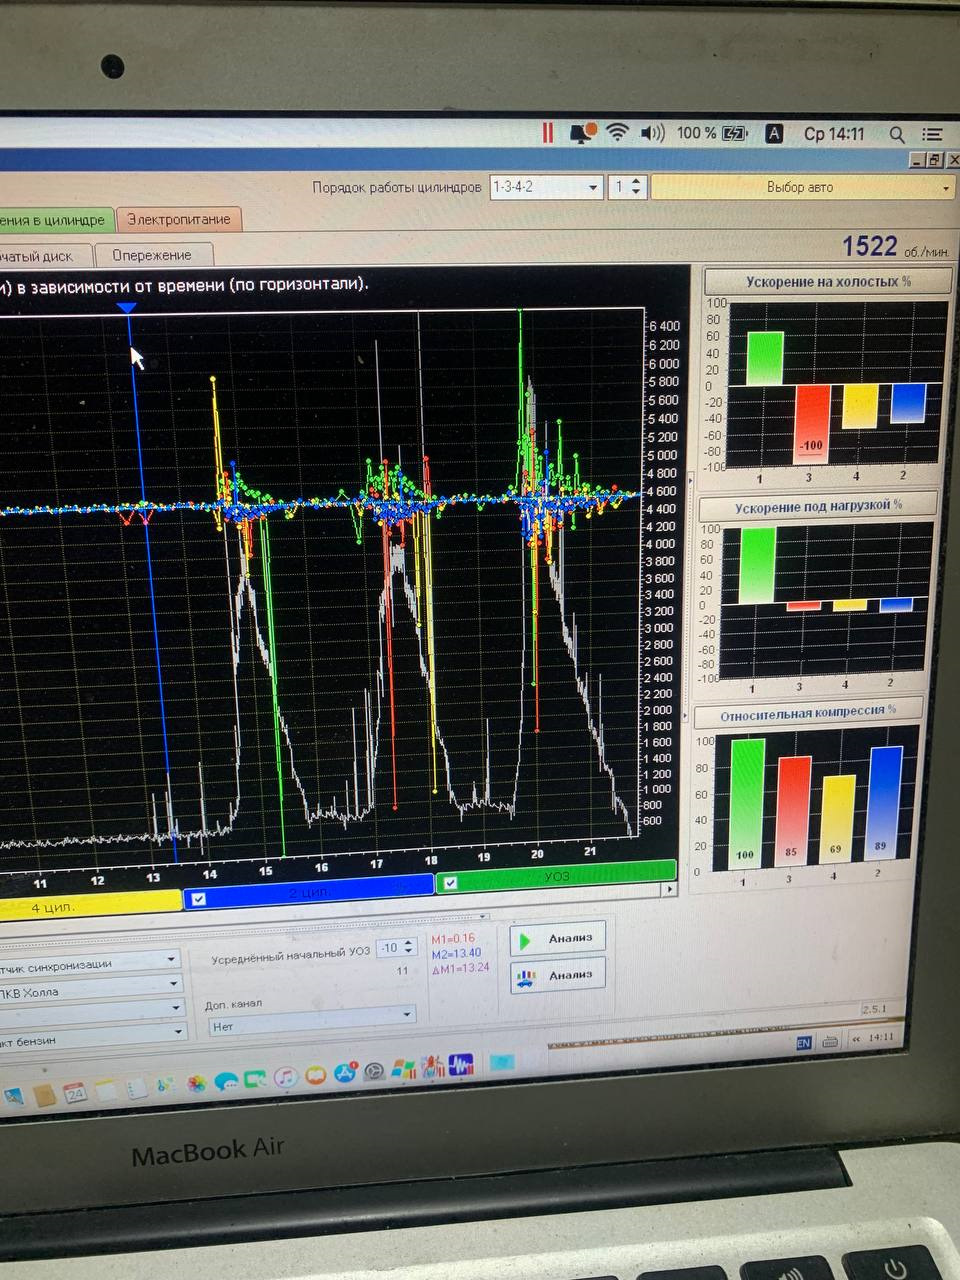Click the УОЗ value -10 stepper arrows

pyautogui.click(x=407, y=947)
